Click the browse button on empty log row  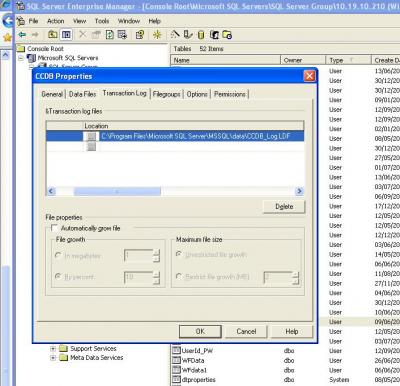91,146
